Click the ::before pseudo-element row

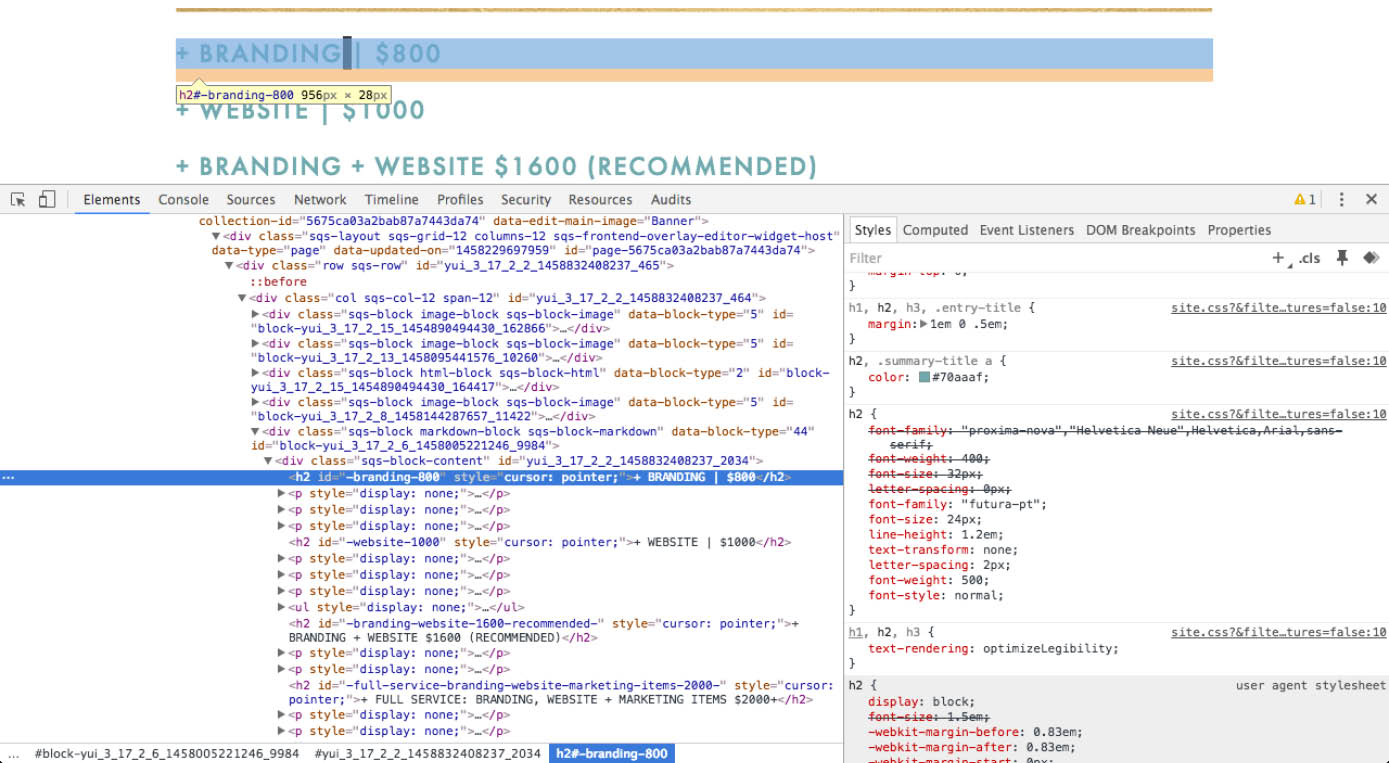[278, 282]
